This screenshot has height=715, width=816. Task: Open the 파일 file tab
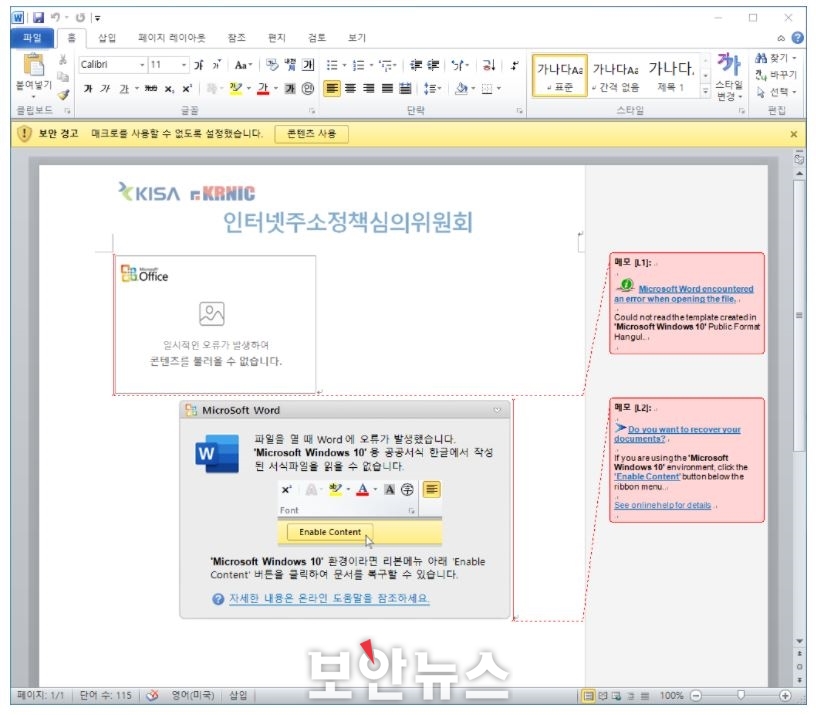[32, 37]
